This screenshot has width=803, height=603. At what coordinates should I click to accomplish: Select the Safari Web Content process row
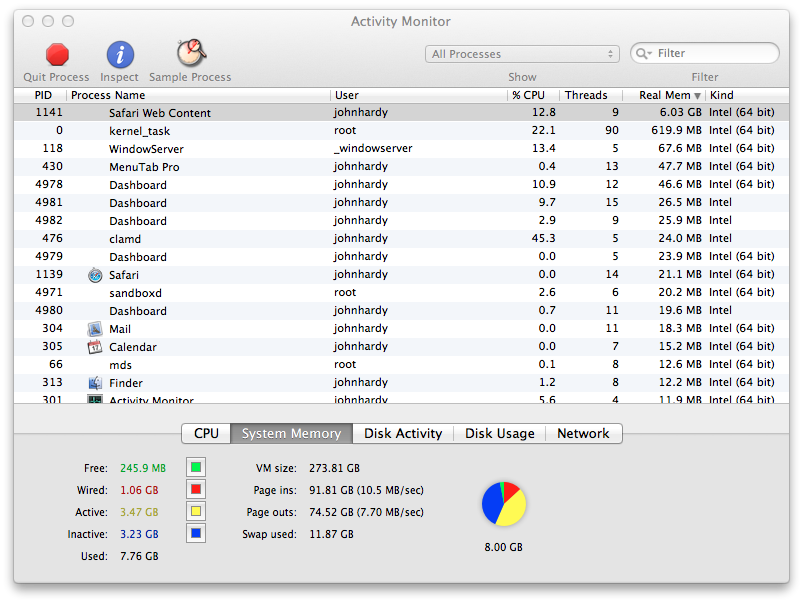[402, 113]
